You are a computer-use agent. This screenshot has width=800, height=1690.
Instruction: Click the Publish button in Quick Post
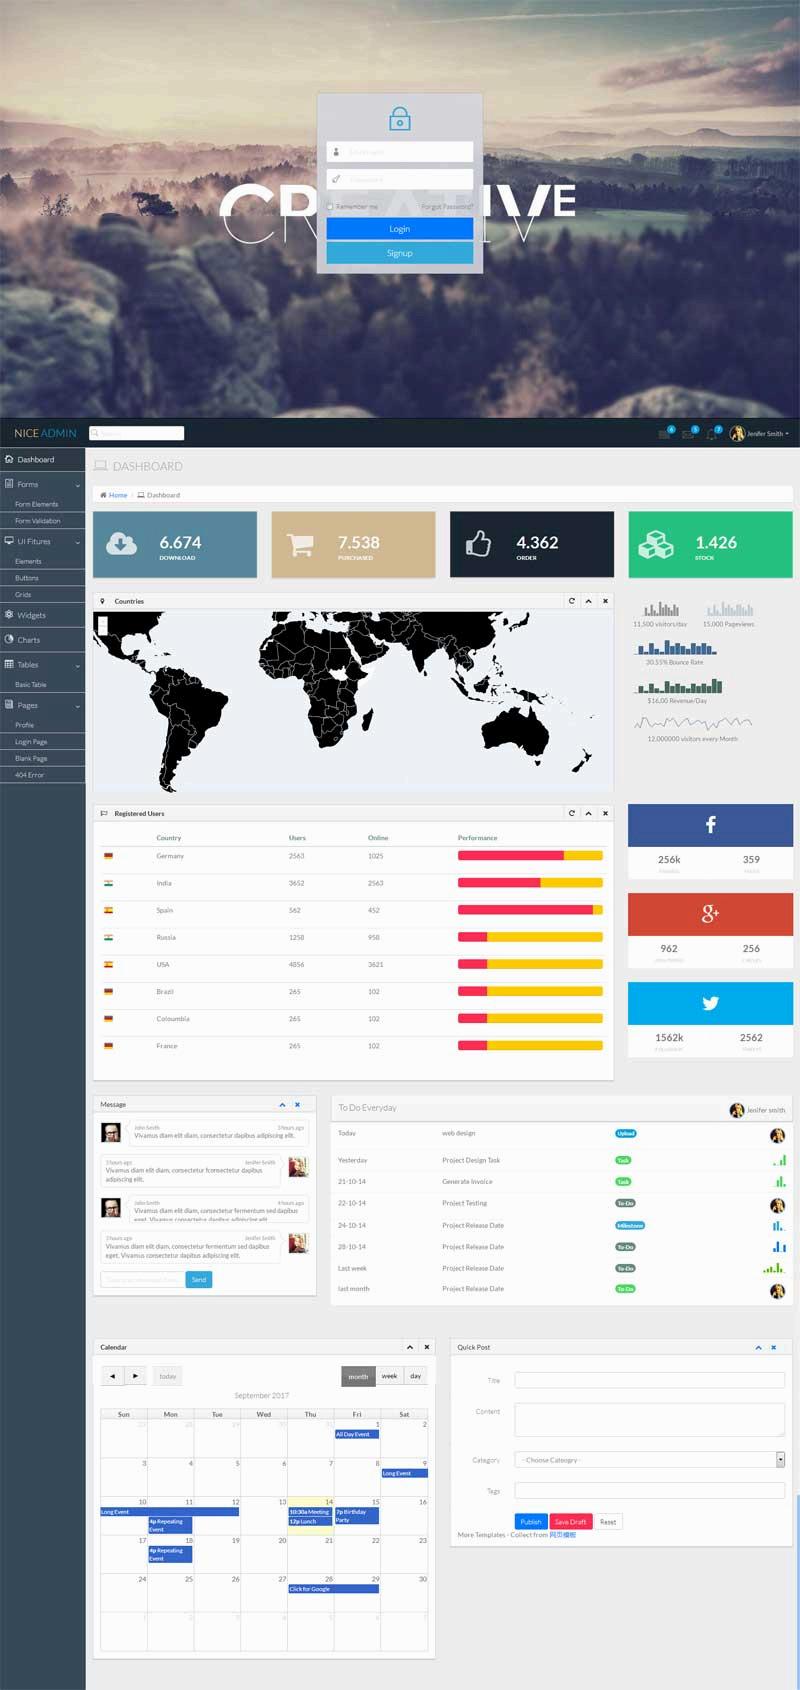[530, 1521]
